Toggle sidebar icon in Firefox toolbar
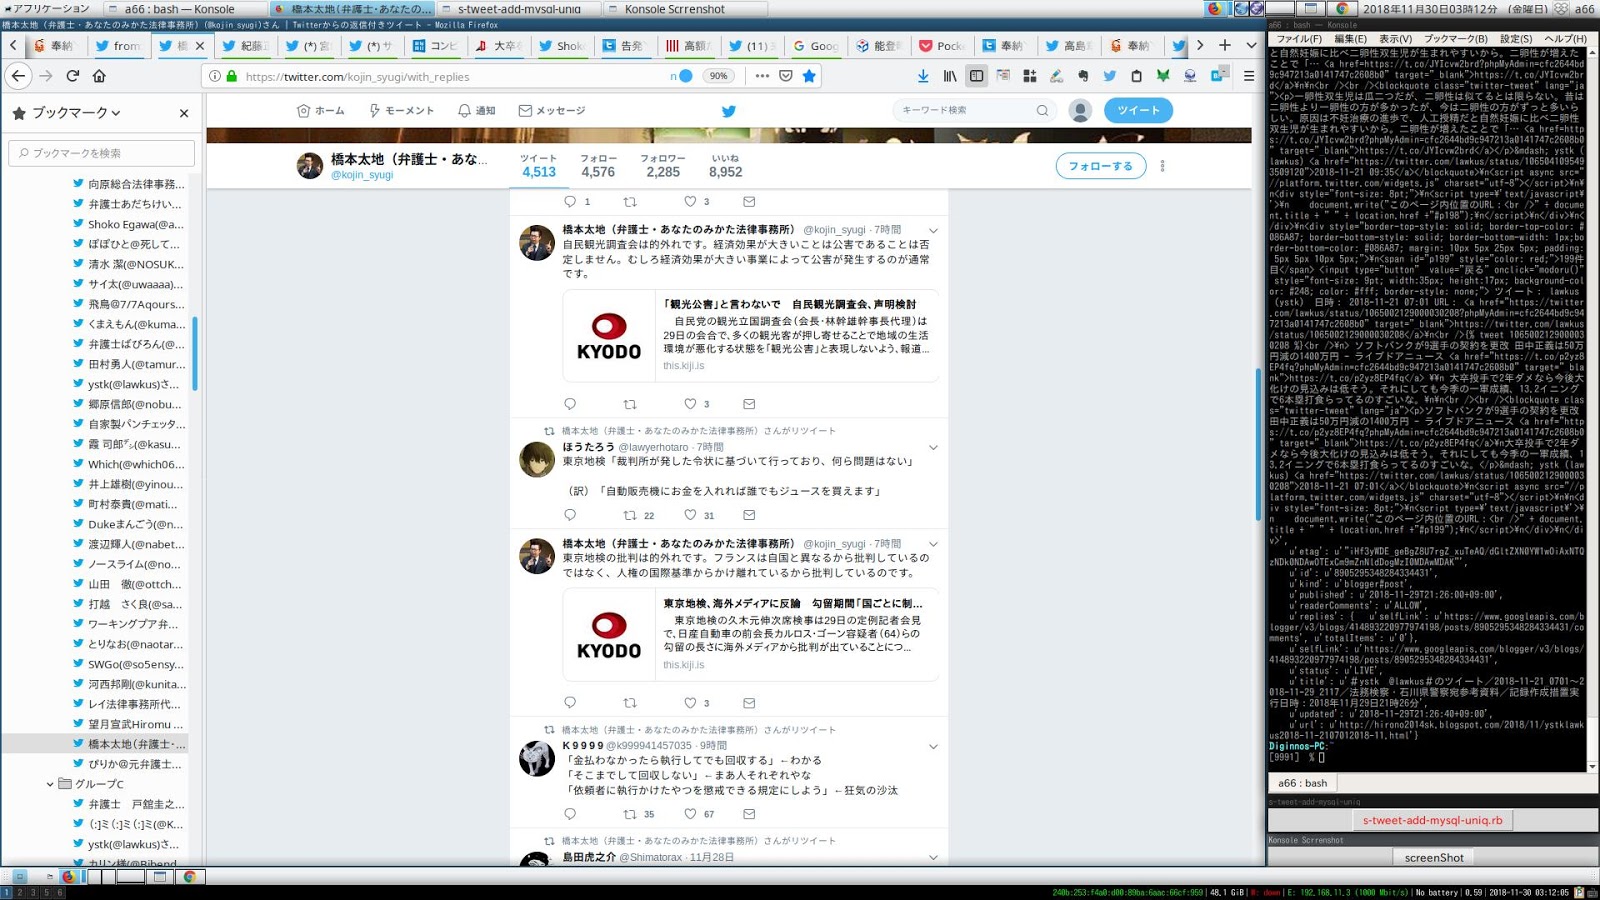The width and height of the screenshot is (1600, 900). [977, 76]
